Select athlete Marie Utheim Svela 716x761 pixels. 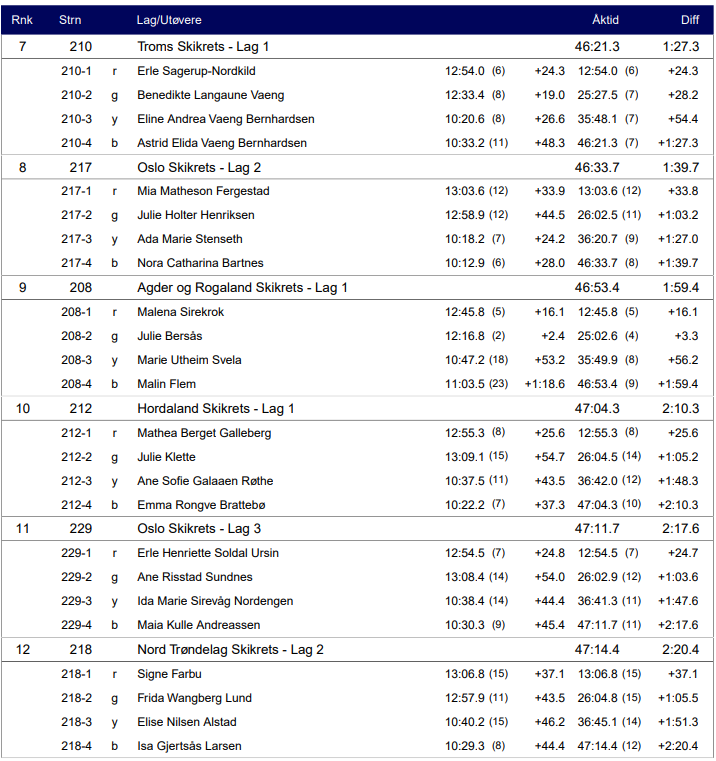(189, 360)
